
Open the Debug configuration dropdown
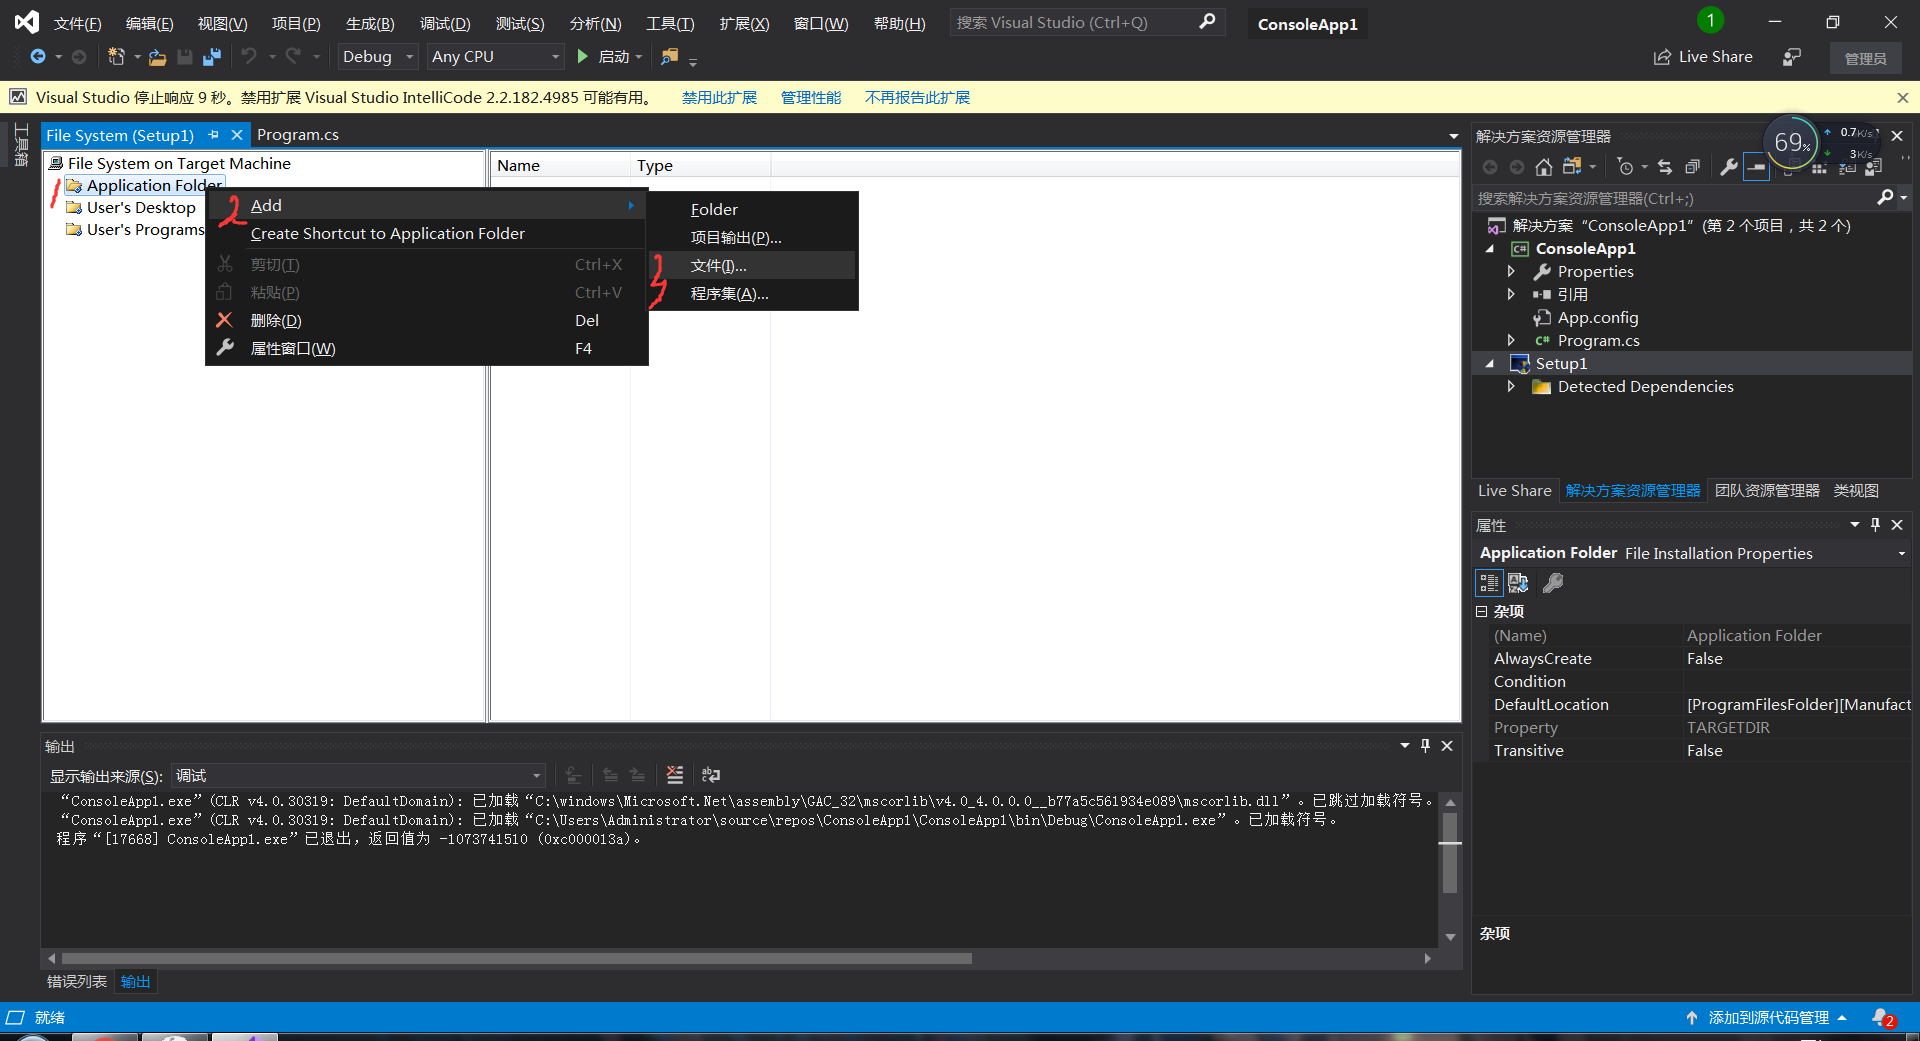coord(377,57)
